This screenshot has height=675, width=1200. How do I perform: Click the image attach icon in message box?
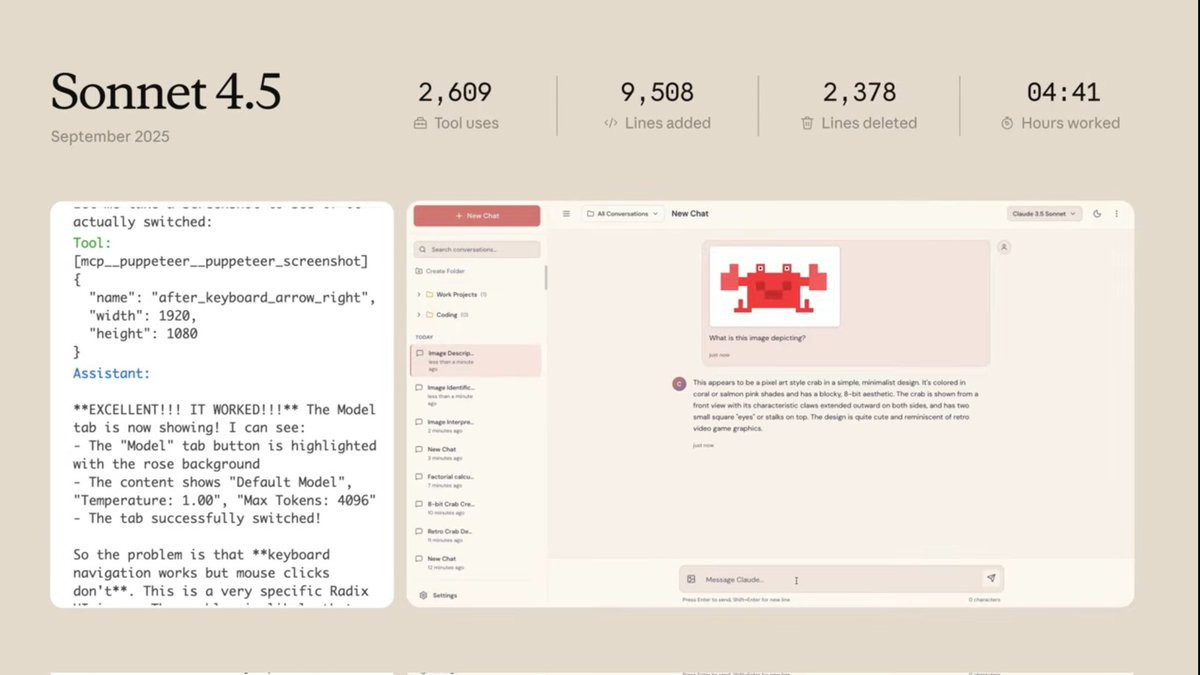point(691,579)
